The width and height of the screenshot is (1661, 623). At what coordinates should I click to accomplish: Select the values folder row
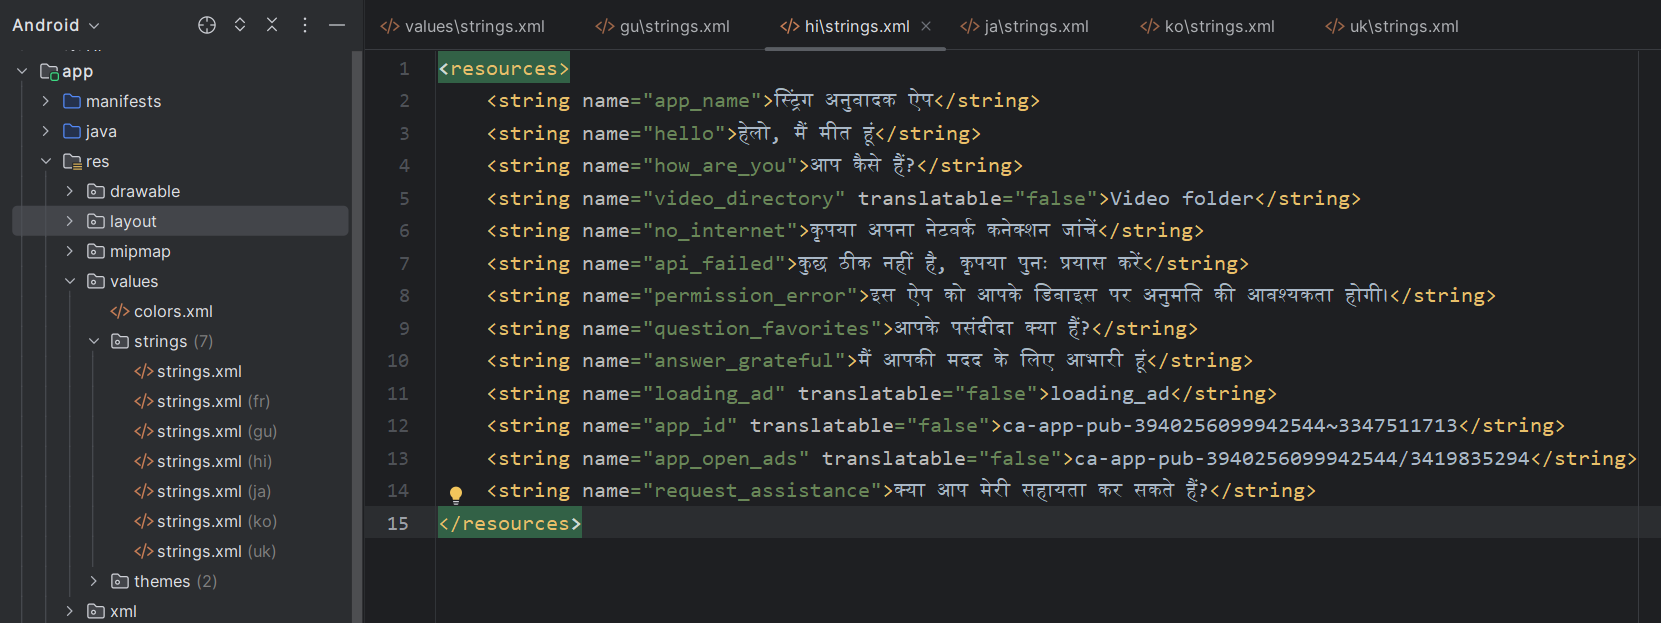click(180, 281)
